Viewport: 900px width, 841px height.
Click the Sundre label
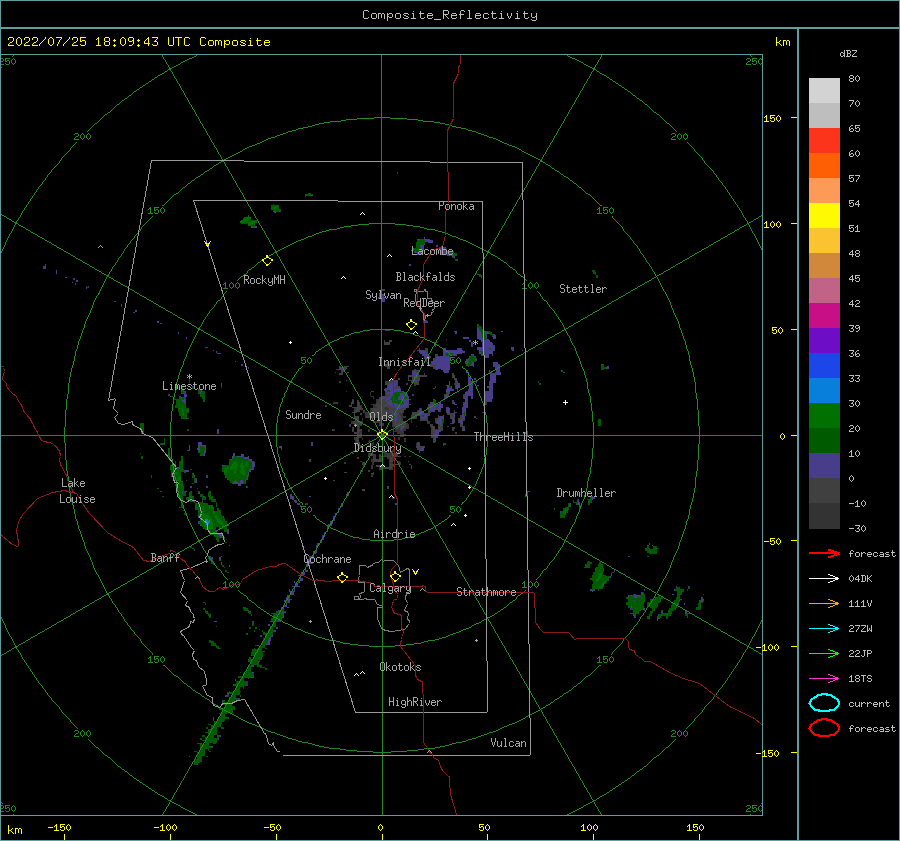[x=303, y=415]
